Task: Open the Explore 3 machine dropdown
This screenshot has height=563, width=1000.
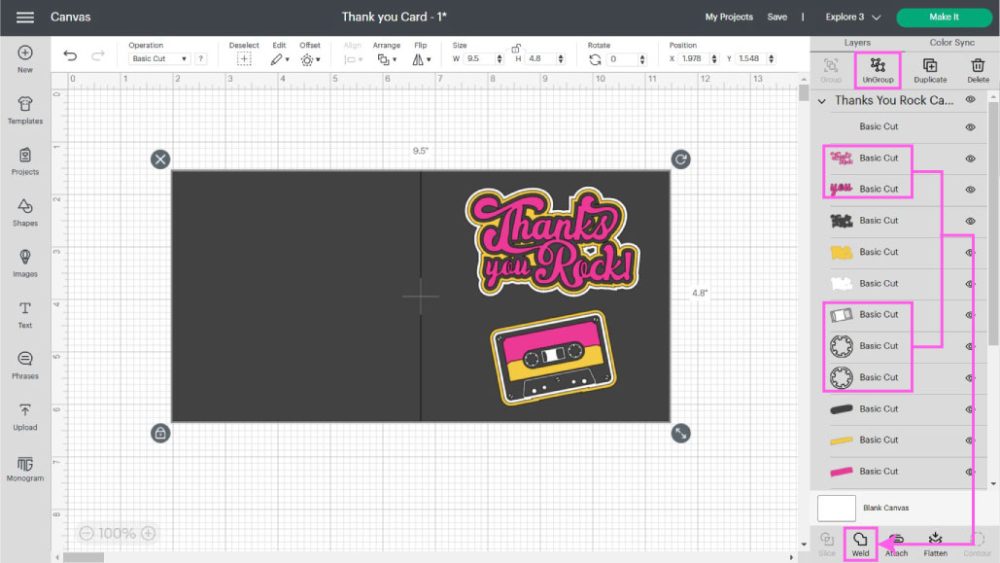Action: (853, 17)
